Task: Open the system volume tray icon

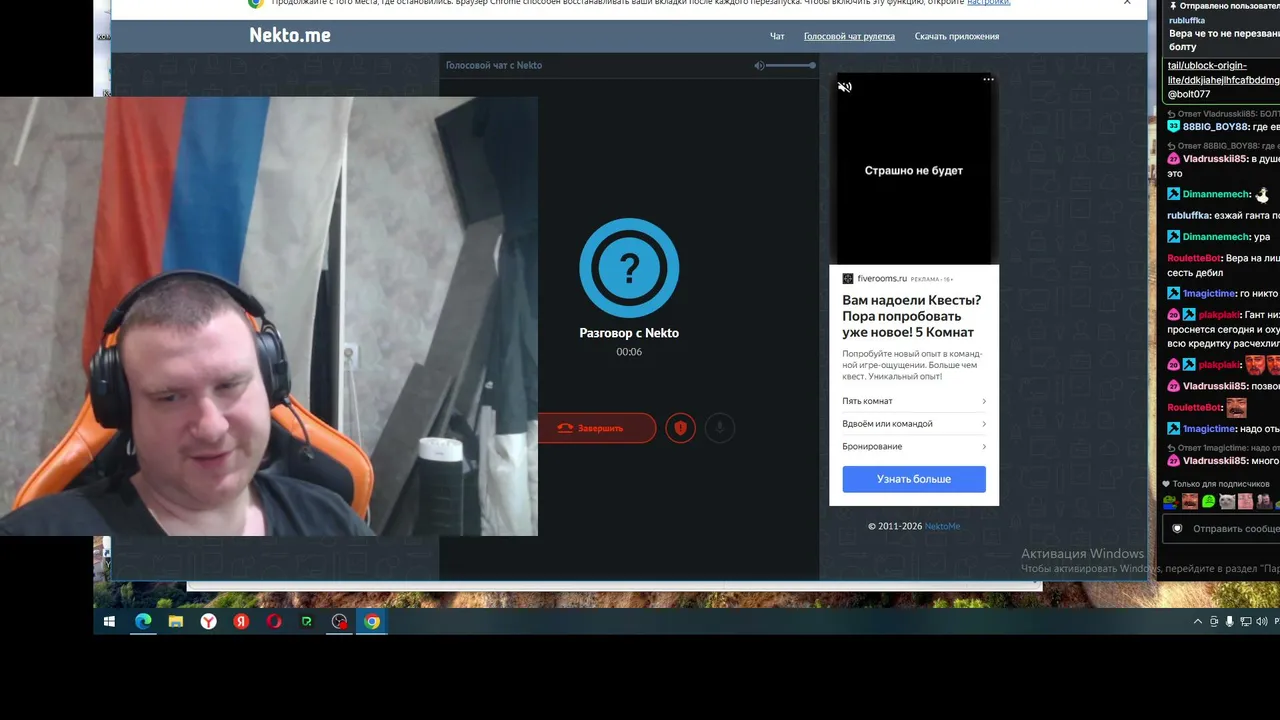Action: click(1260, 622)
